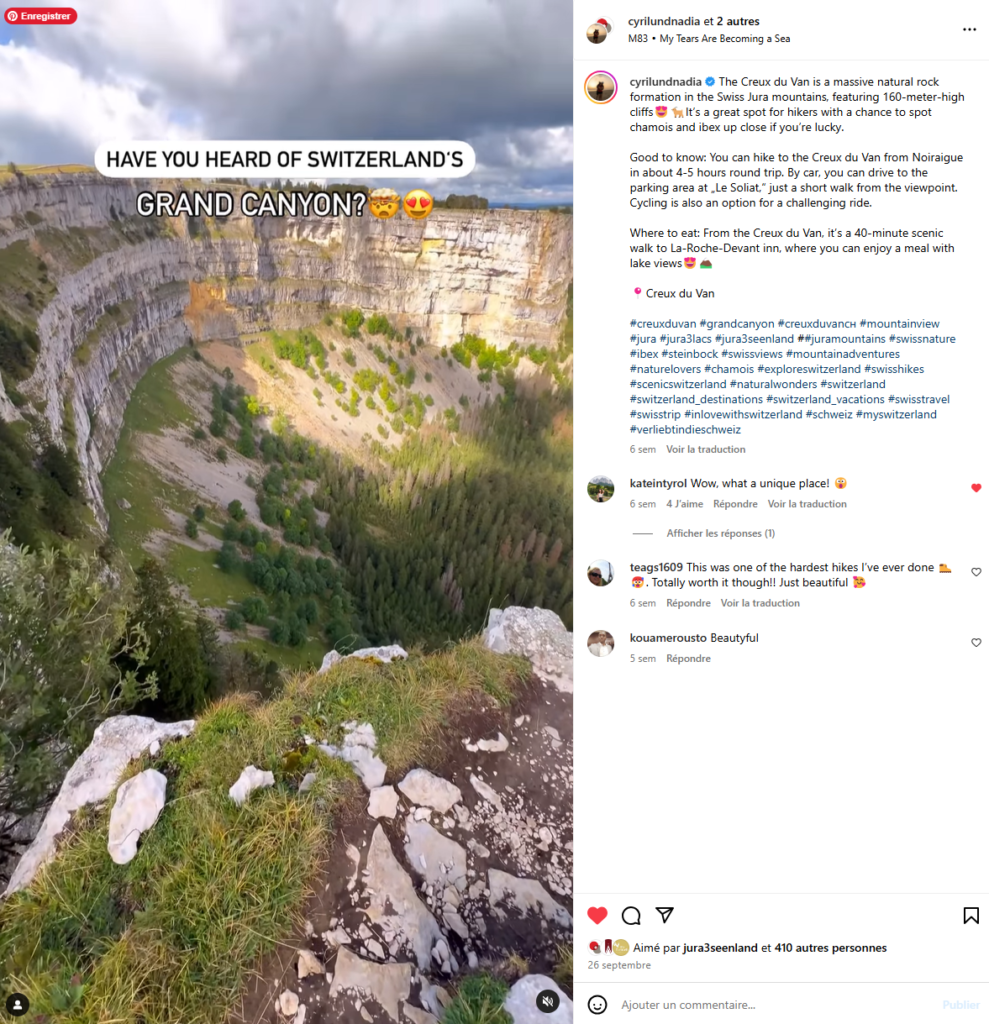Image resolution: width=989 pixels, height=1024 pixels.
Task: Open Creux du Van location pin link
Action: [x=680, y=293]
